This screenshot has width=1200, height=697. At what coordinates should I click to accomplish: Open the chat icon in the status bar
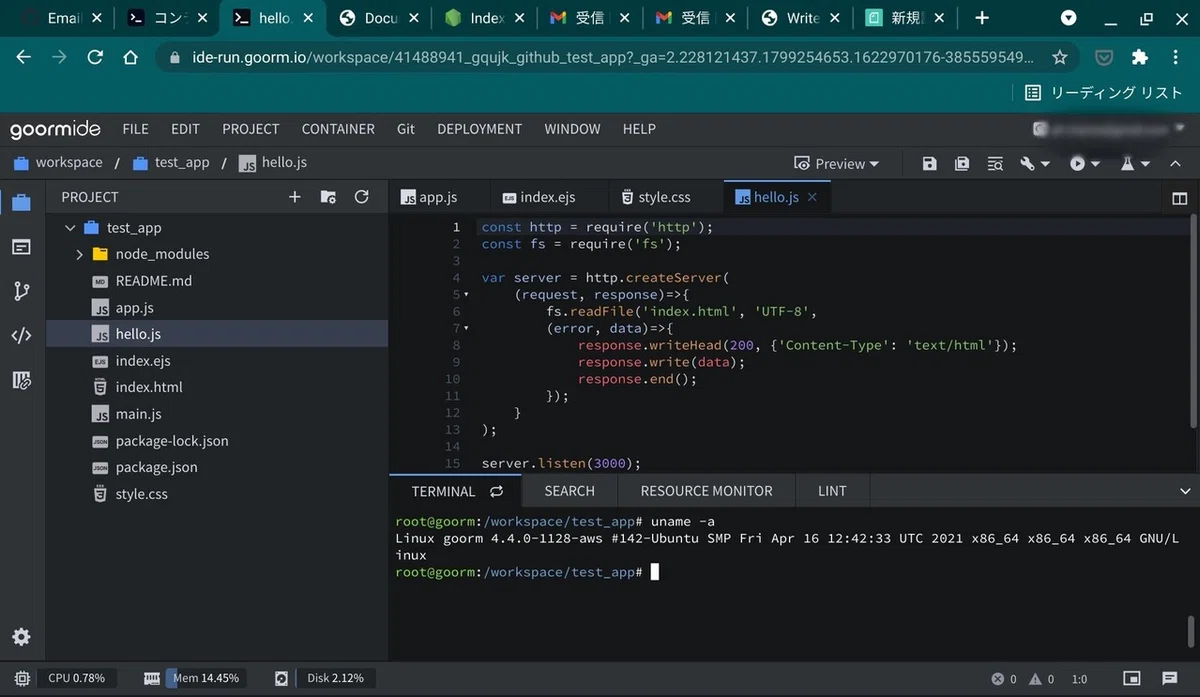click(1170, 679)
